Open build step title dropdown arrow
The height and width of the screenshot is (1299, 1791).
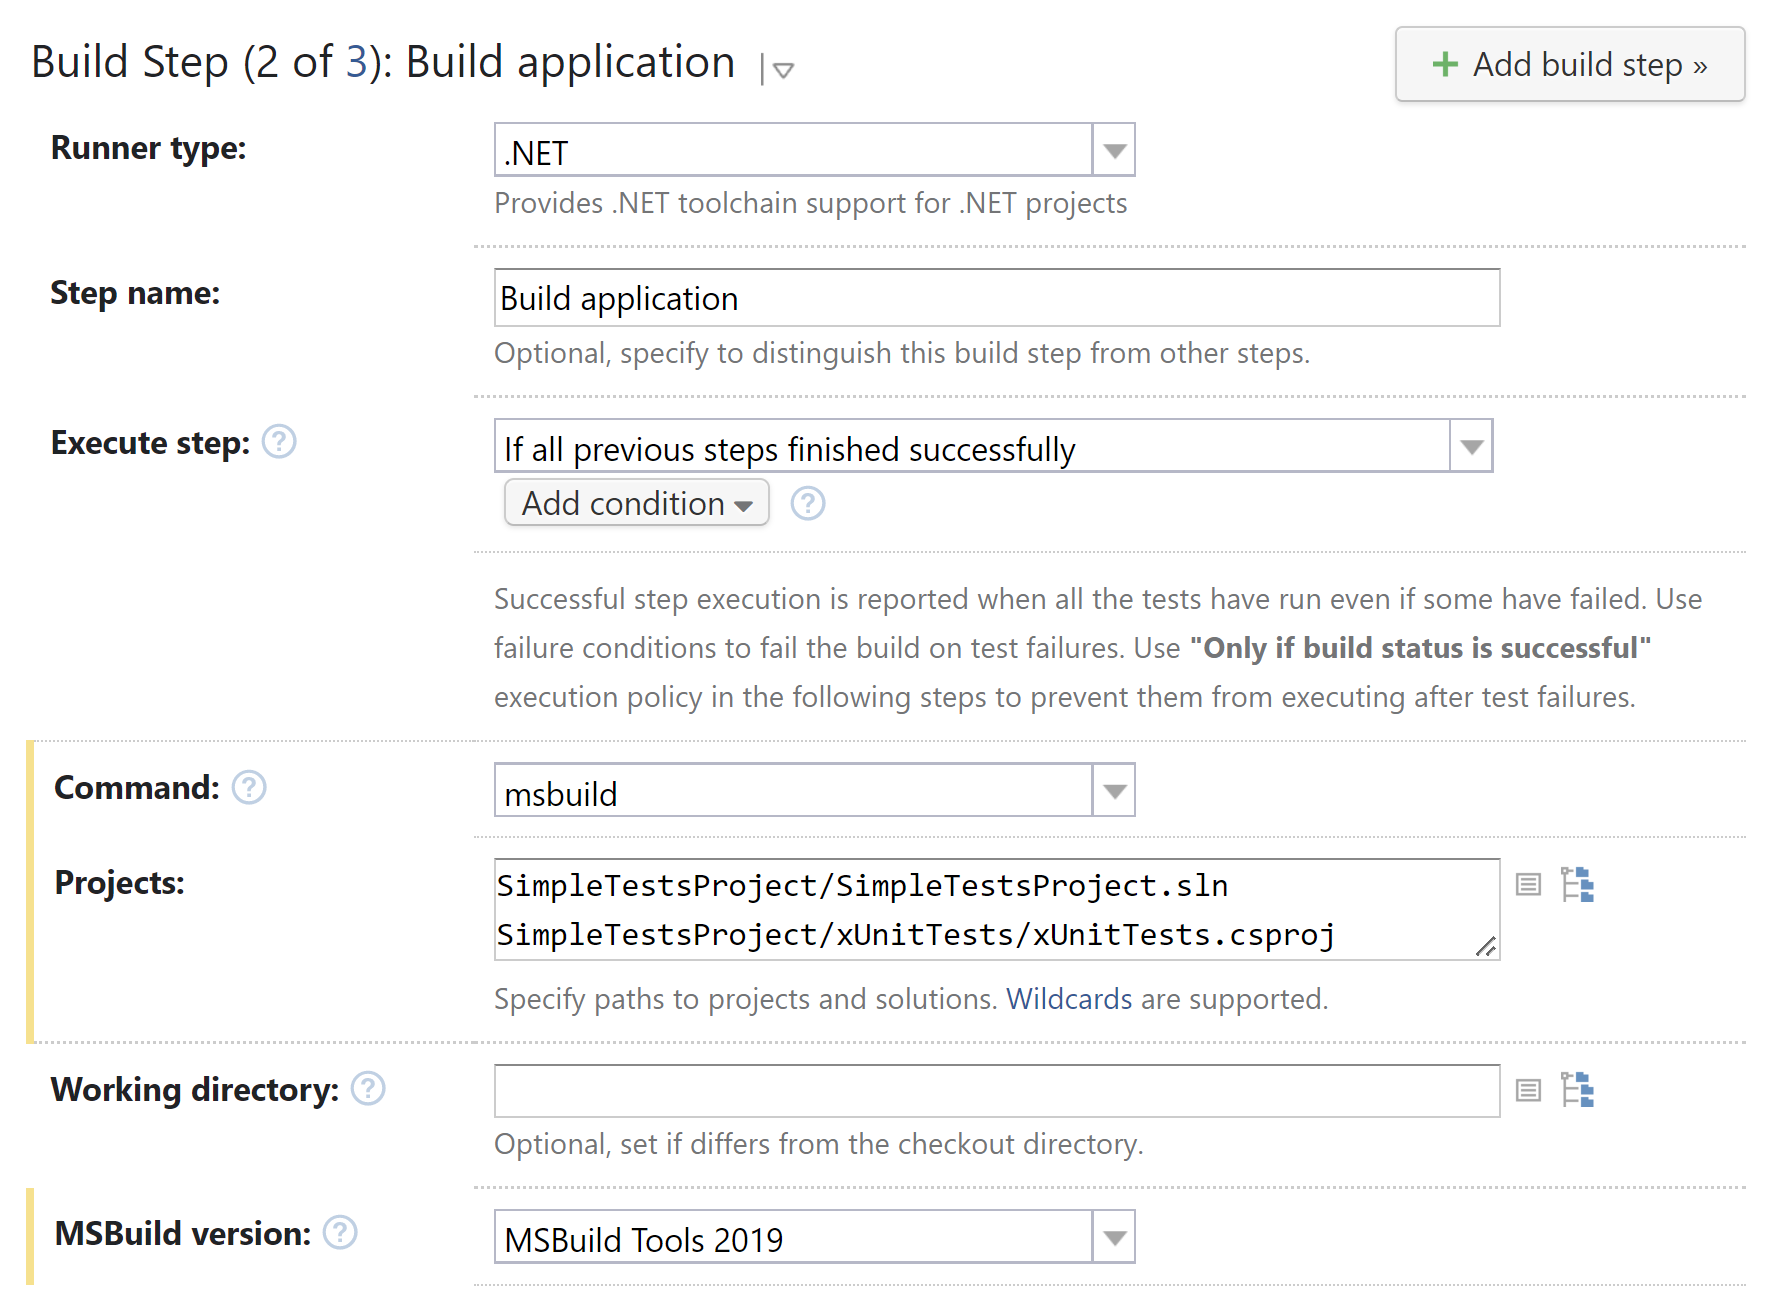tap(783, 70)
